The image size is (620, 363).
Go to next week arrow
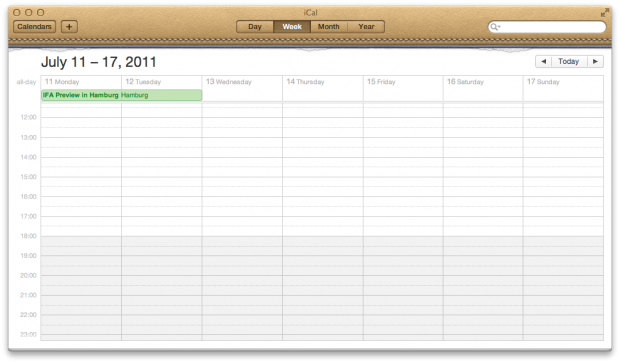pos(595,61)
